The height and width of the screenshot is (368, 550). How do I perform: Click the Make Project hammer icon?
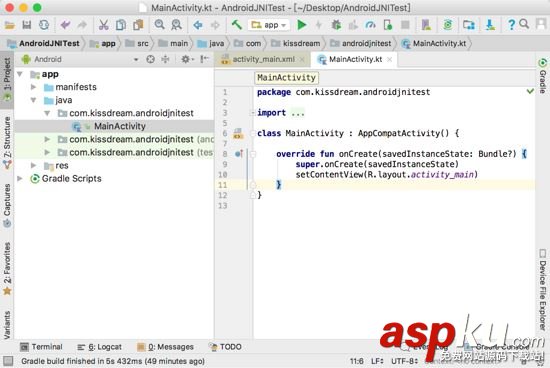pyautogui.click(x=237, y=25)
